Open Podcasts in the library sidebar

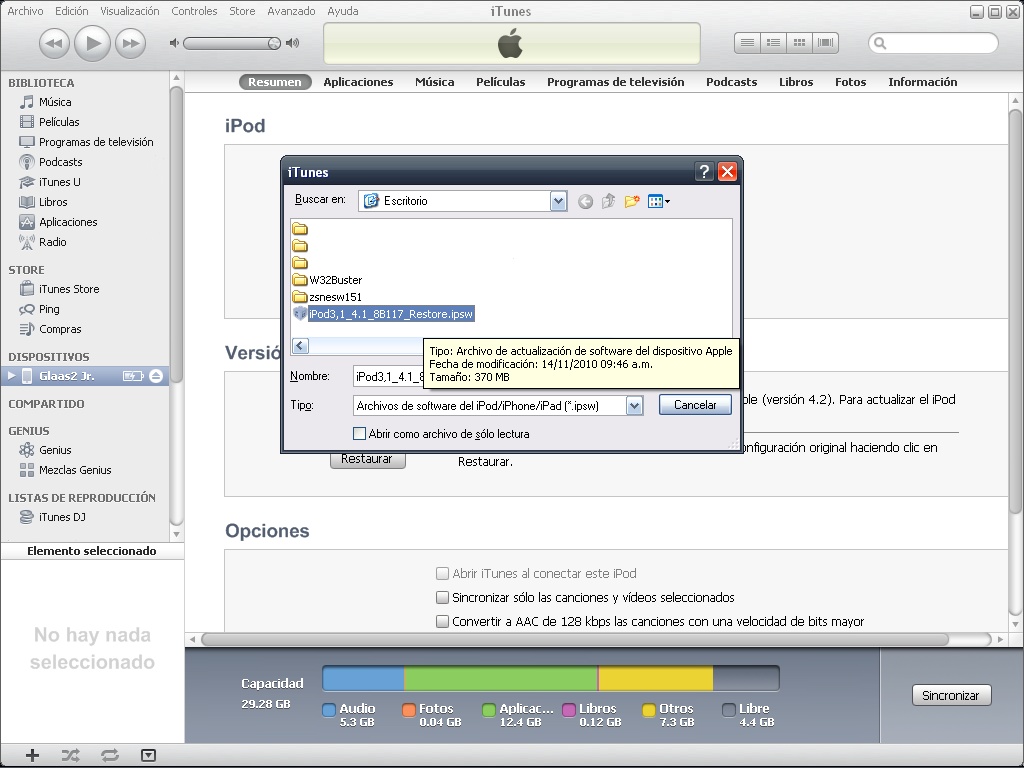coord(60,162)
